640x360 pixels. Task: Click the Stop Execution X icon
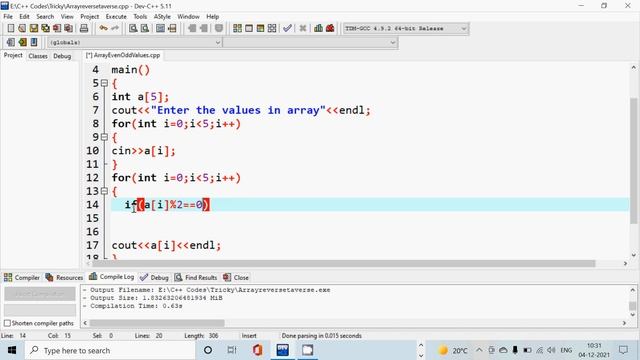point(302,28)
